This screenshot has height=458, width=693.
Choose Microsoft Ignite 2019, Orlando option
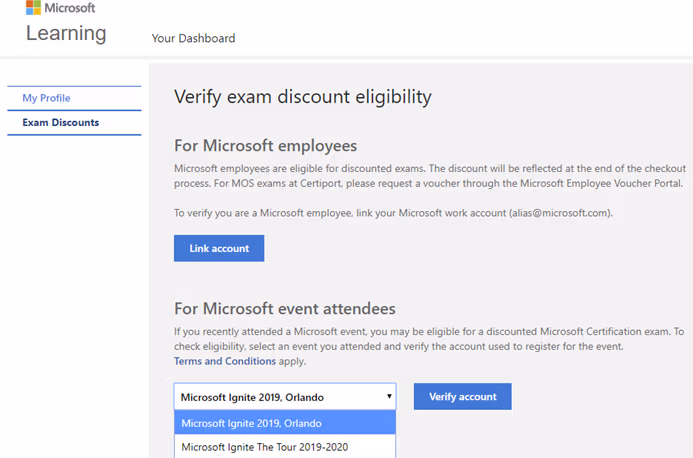(285, 423)
